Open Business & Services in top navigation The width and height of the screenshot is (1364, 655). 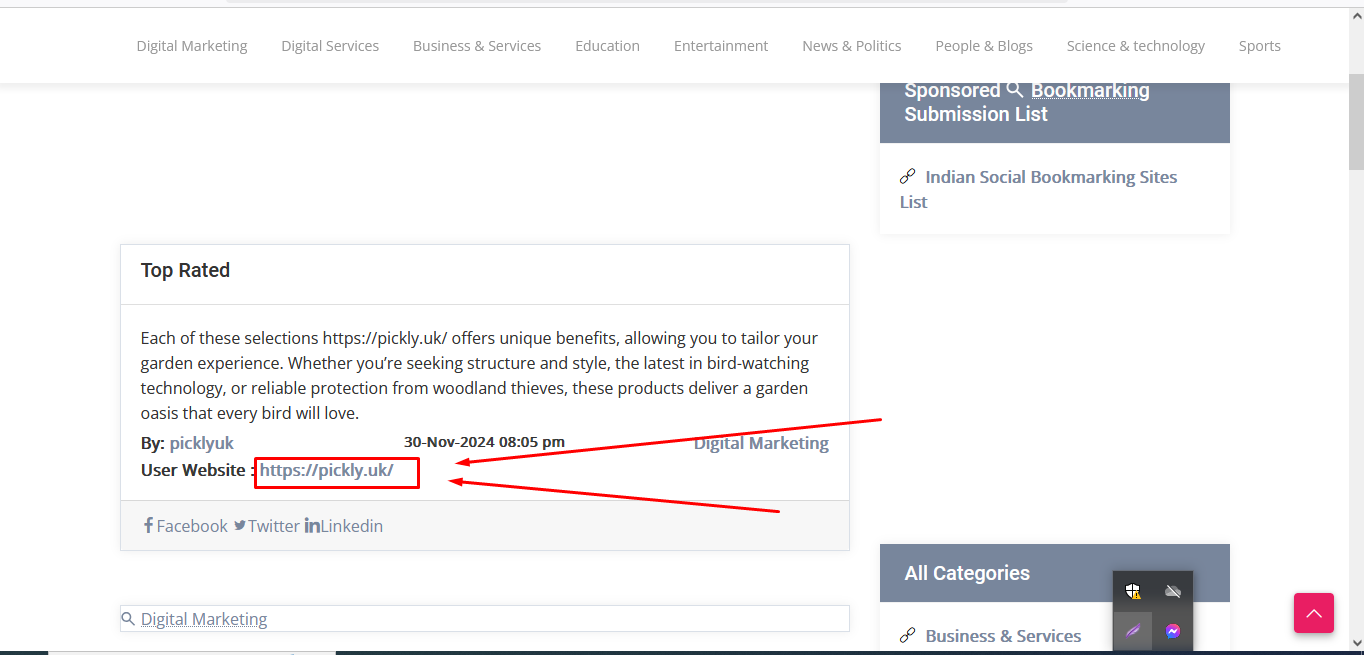[477, 46]
